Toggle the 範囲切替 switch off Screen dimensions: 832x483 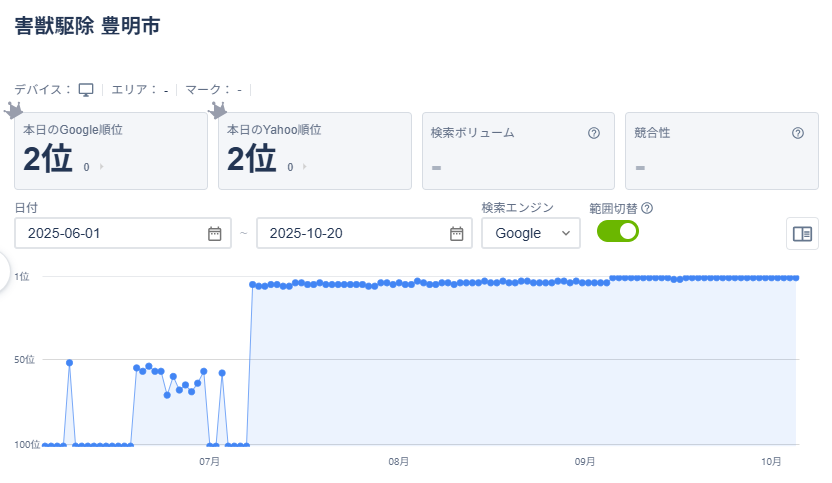point(618,231)
